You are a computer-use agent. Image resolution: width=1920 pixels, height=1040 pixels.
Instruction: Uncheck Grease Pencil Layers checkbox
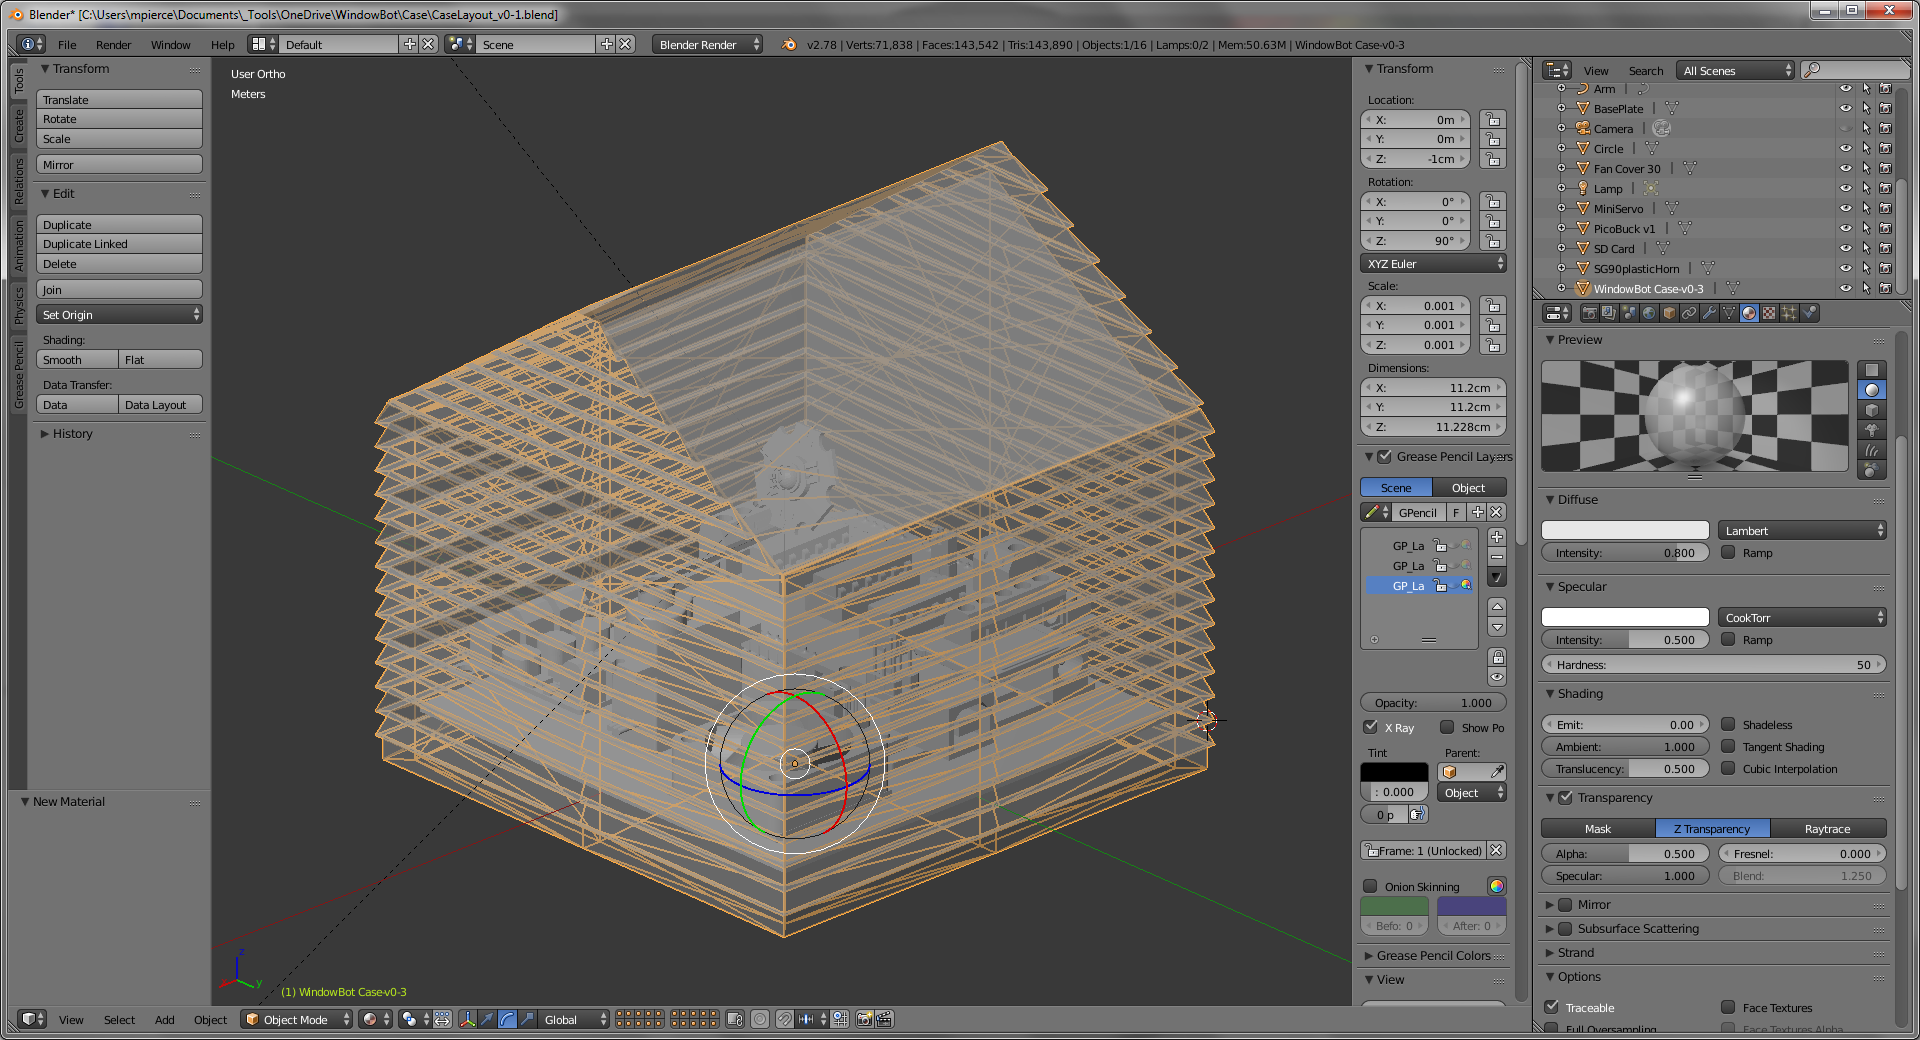coord(1385,457)
